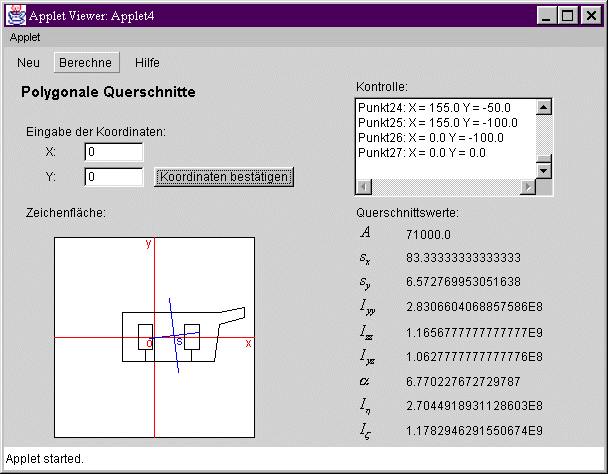Open the Applet menu
608x474 pixels.
pyautogui.click(x=25, y=37)
